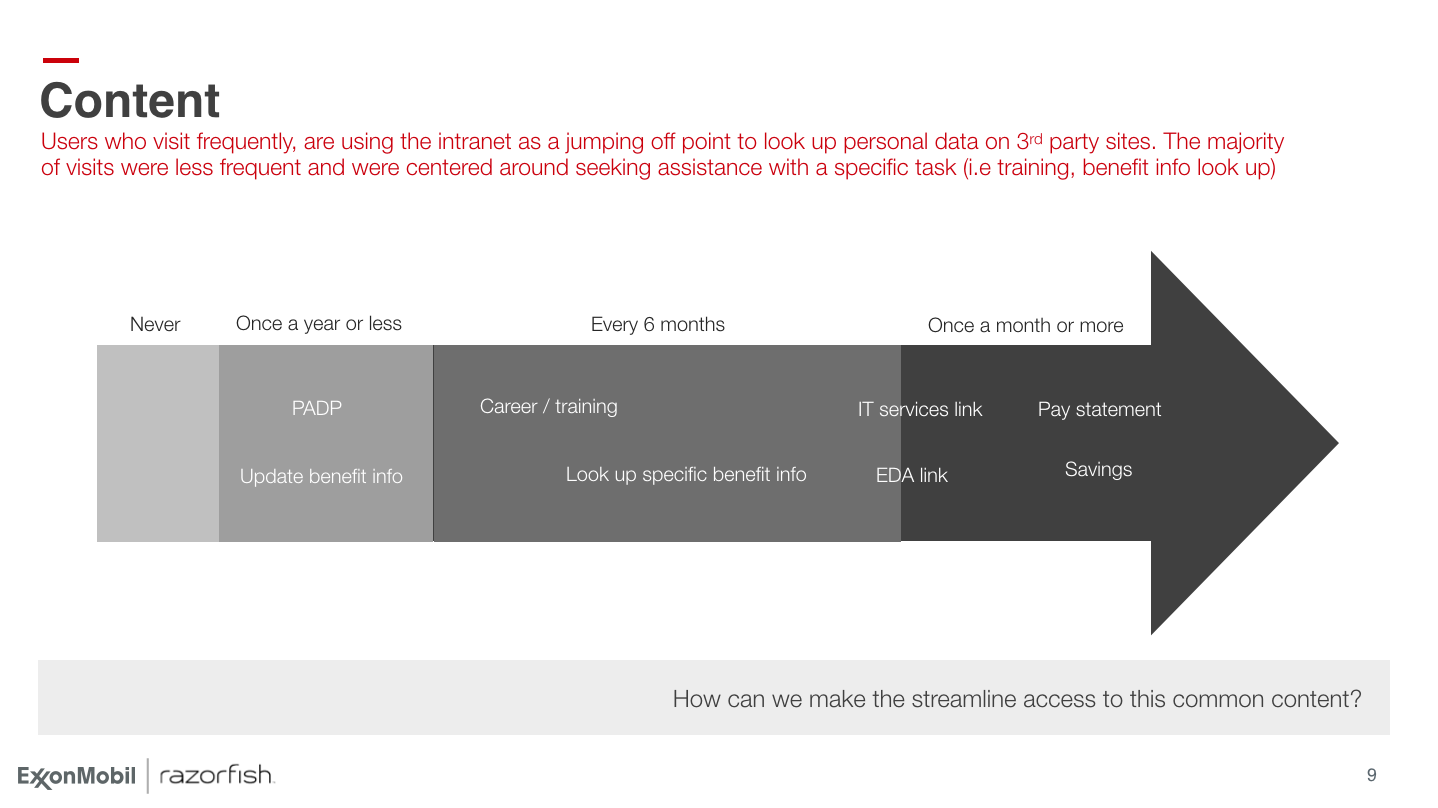Image resolution: width=1438 pixels, height=808 pixels.
Task: Click the red subtitle starting with 'Users who visit frequently'
Action: point(662,155)
